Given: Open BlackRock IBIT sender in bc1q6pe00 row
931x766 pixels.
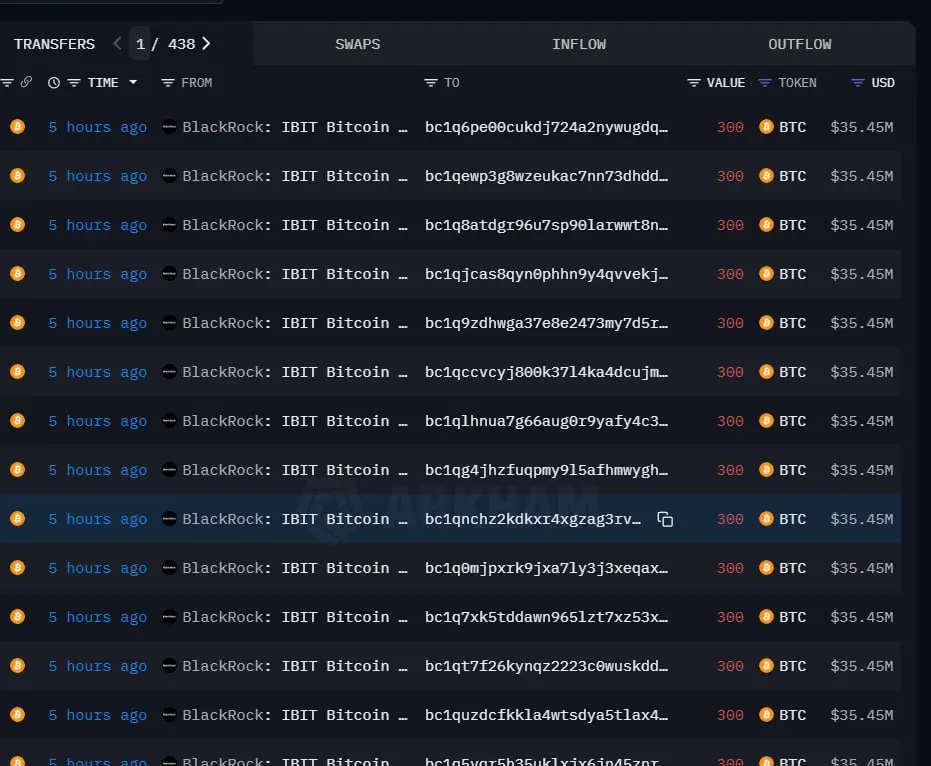Looking at the screenshot, I should [294, 127].
